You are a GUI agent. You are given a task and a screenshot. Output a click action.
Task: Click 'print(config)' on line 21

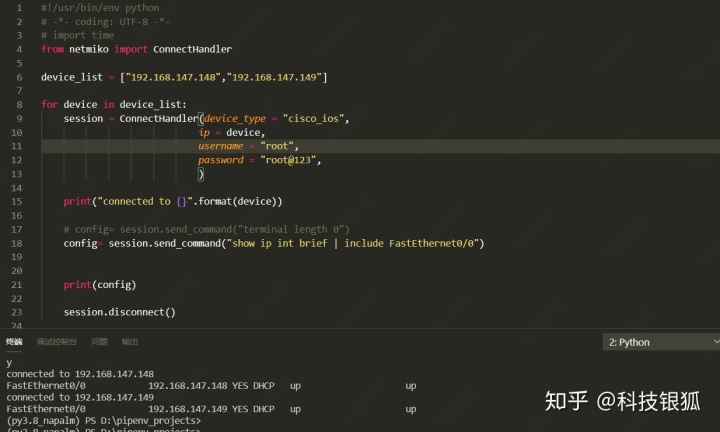point(100,285)
